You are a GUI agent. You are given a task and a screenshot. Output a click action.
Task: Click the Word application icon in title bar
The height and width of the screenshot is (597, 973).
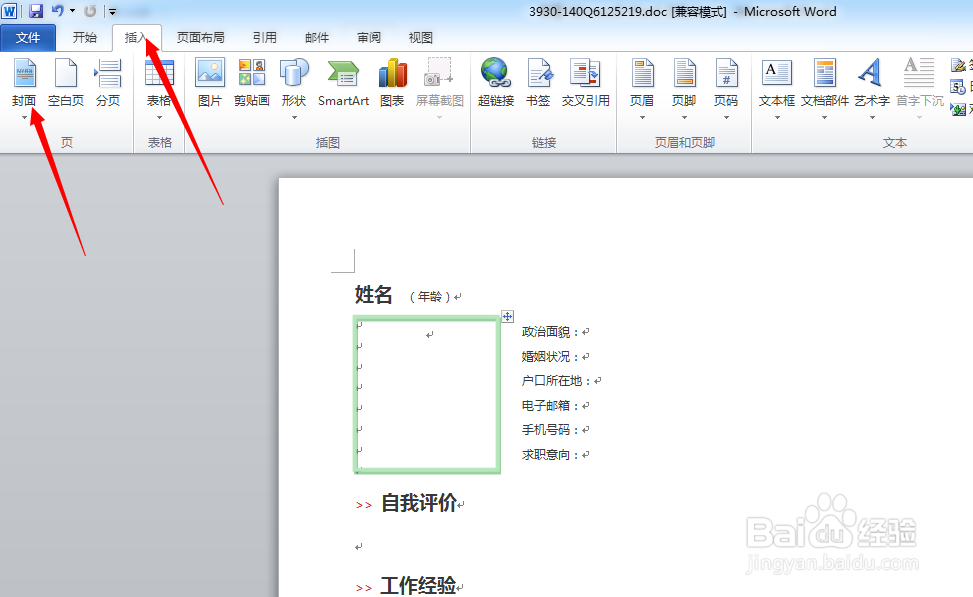[x=9, y=11]
